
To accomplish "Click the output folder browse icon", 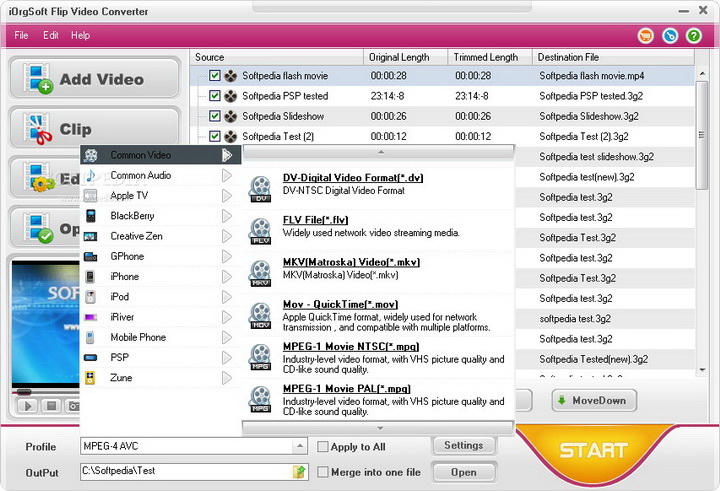I will click(299, 472).
